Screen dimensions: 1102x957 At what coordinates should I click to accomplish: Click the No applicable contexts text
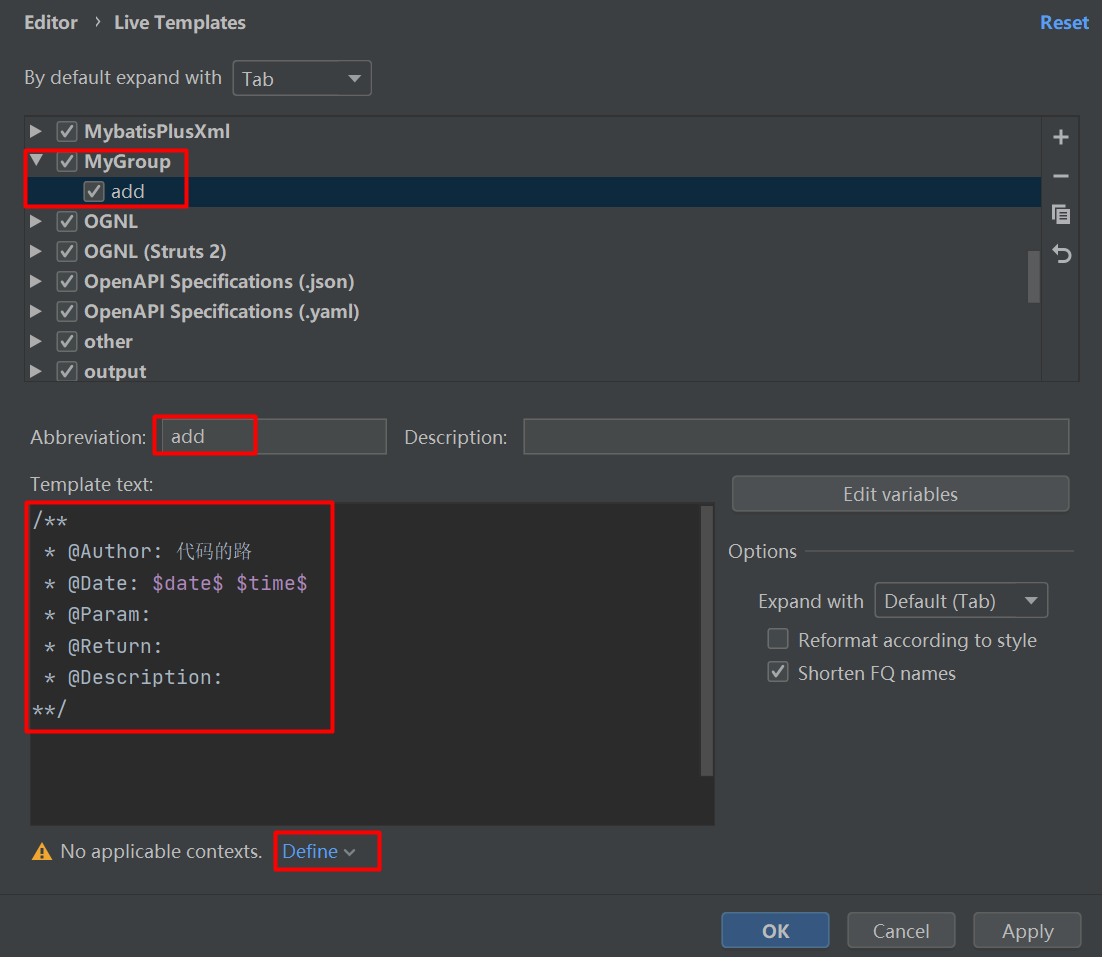(x=161, y=852)
